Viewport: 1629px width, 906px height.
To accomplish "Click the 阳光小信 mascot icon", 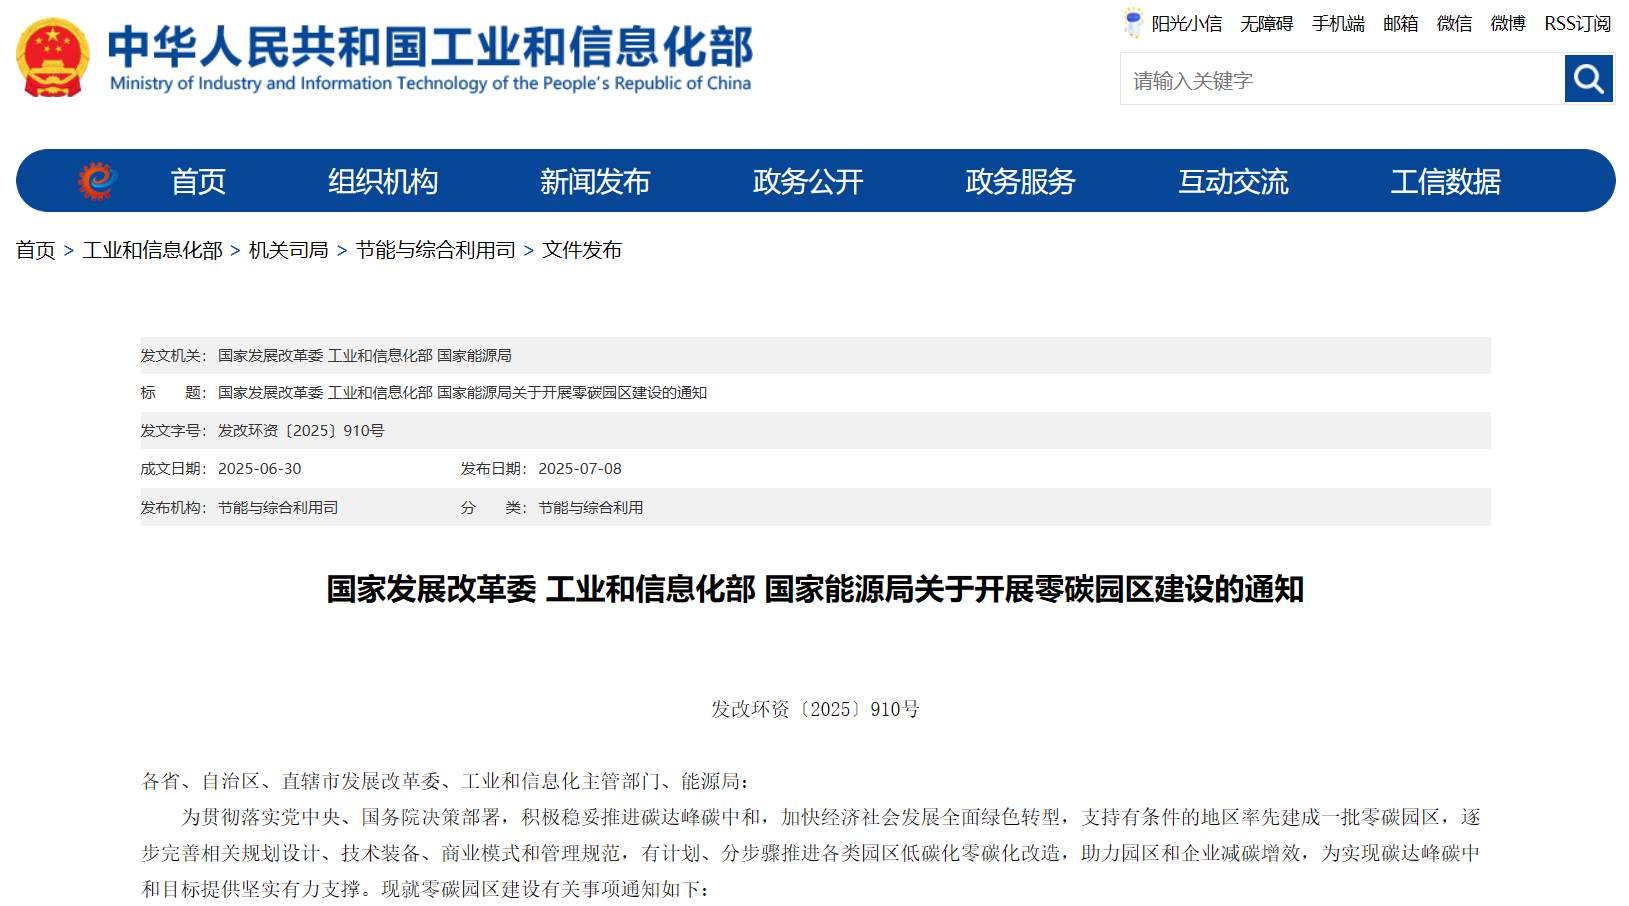I will click(1131, 22).
